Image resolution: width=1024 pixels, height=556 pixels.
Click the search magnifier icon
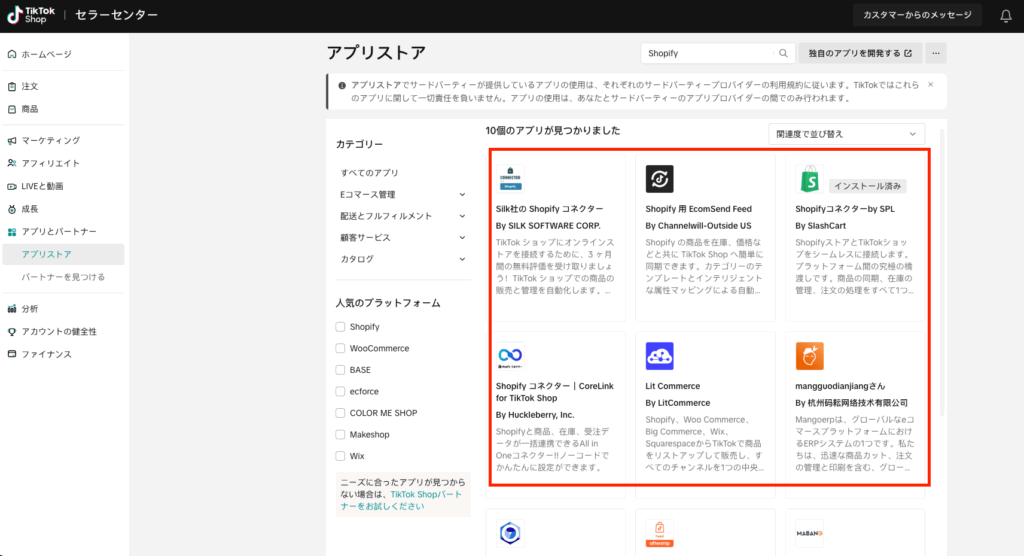783,54
